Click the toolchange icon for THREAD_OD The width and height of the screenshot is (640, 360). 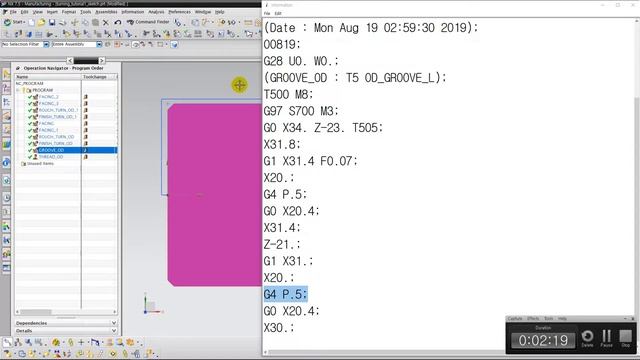point(86,157)
